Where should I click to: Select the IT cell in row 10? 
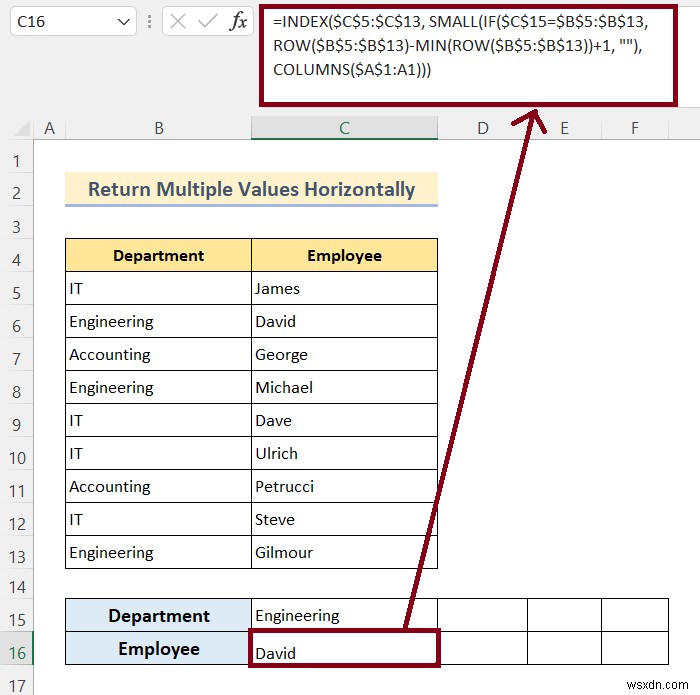158,453
